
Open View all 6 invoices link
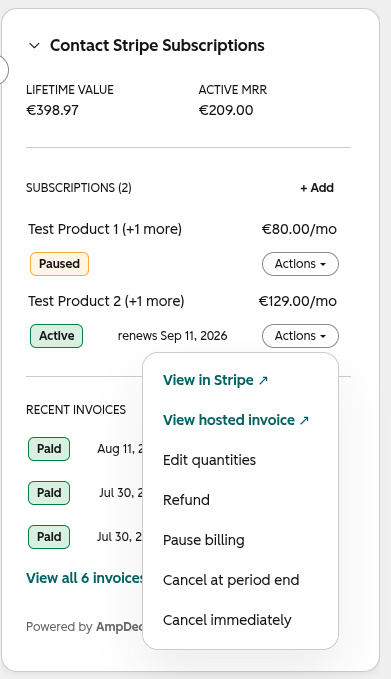(84, 578)
